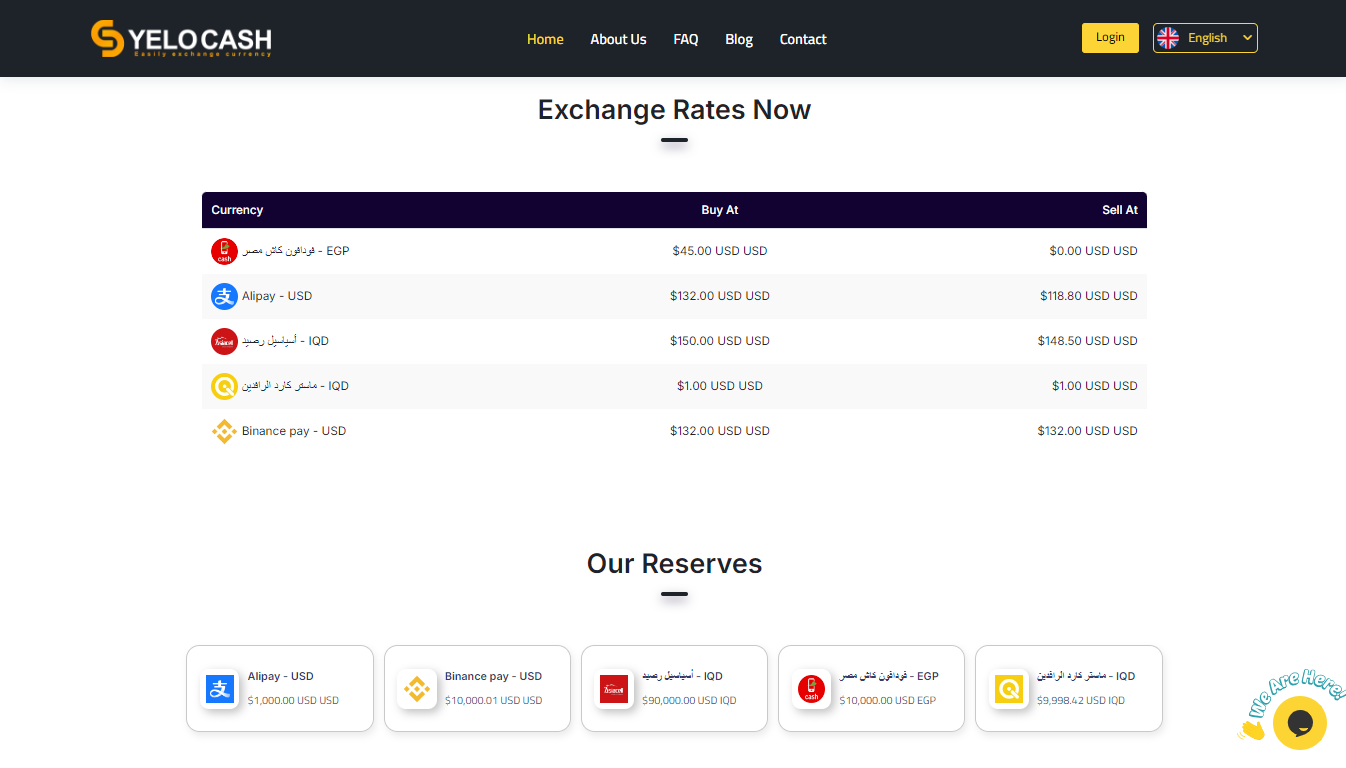Select the Binance pay - USD reserve card
The image size is (1346, 768).
[x=477, y=688]
